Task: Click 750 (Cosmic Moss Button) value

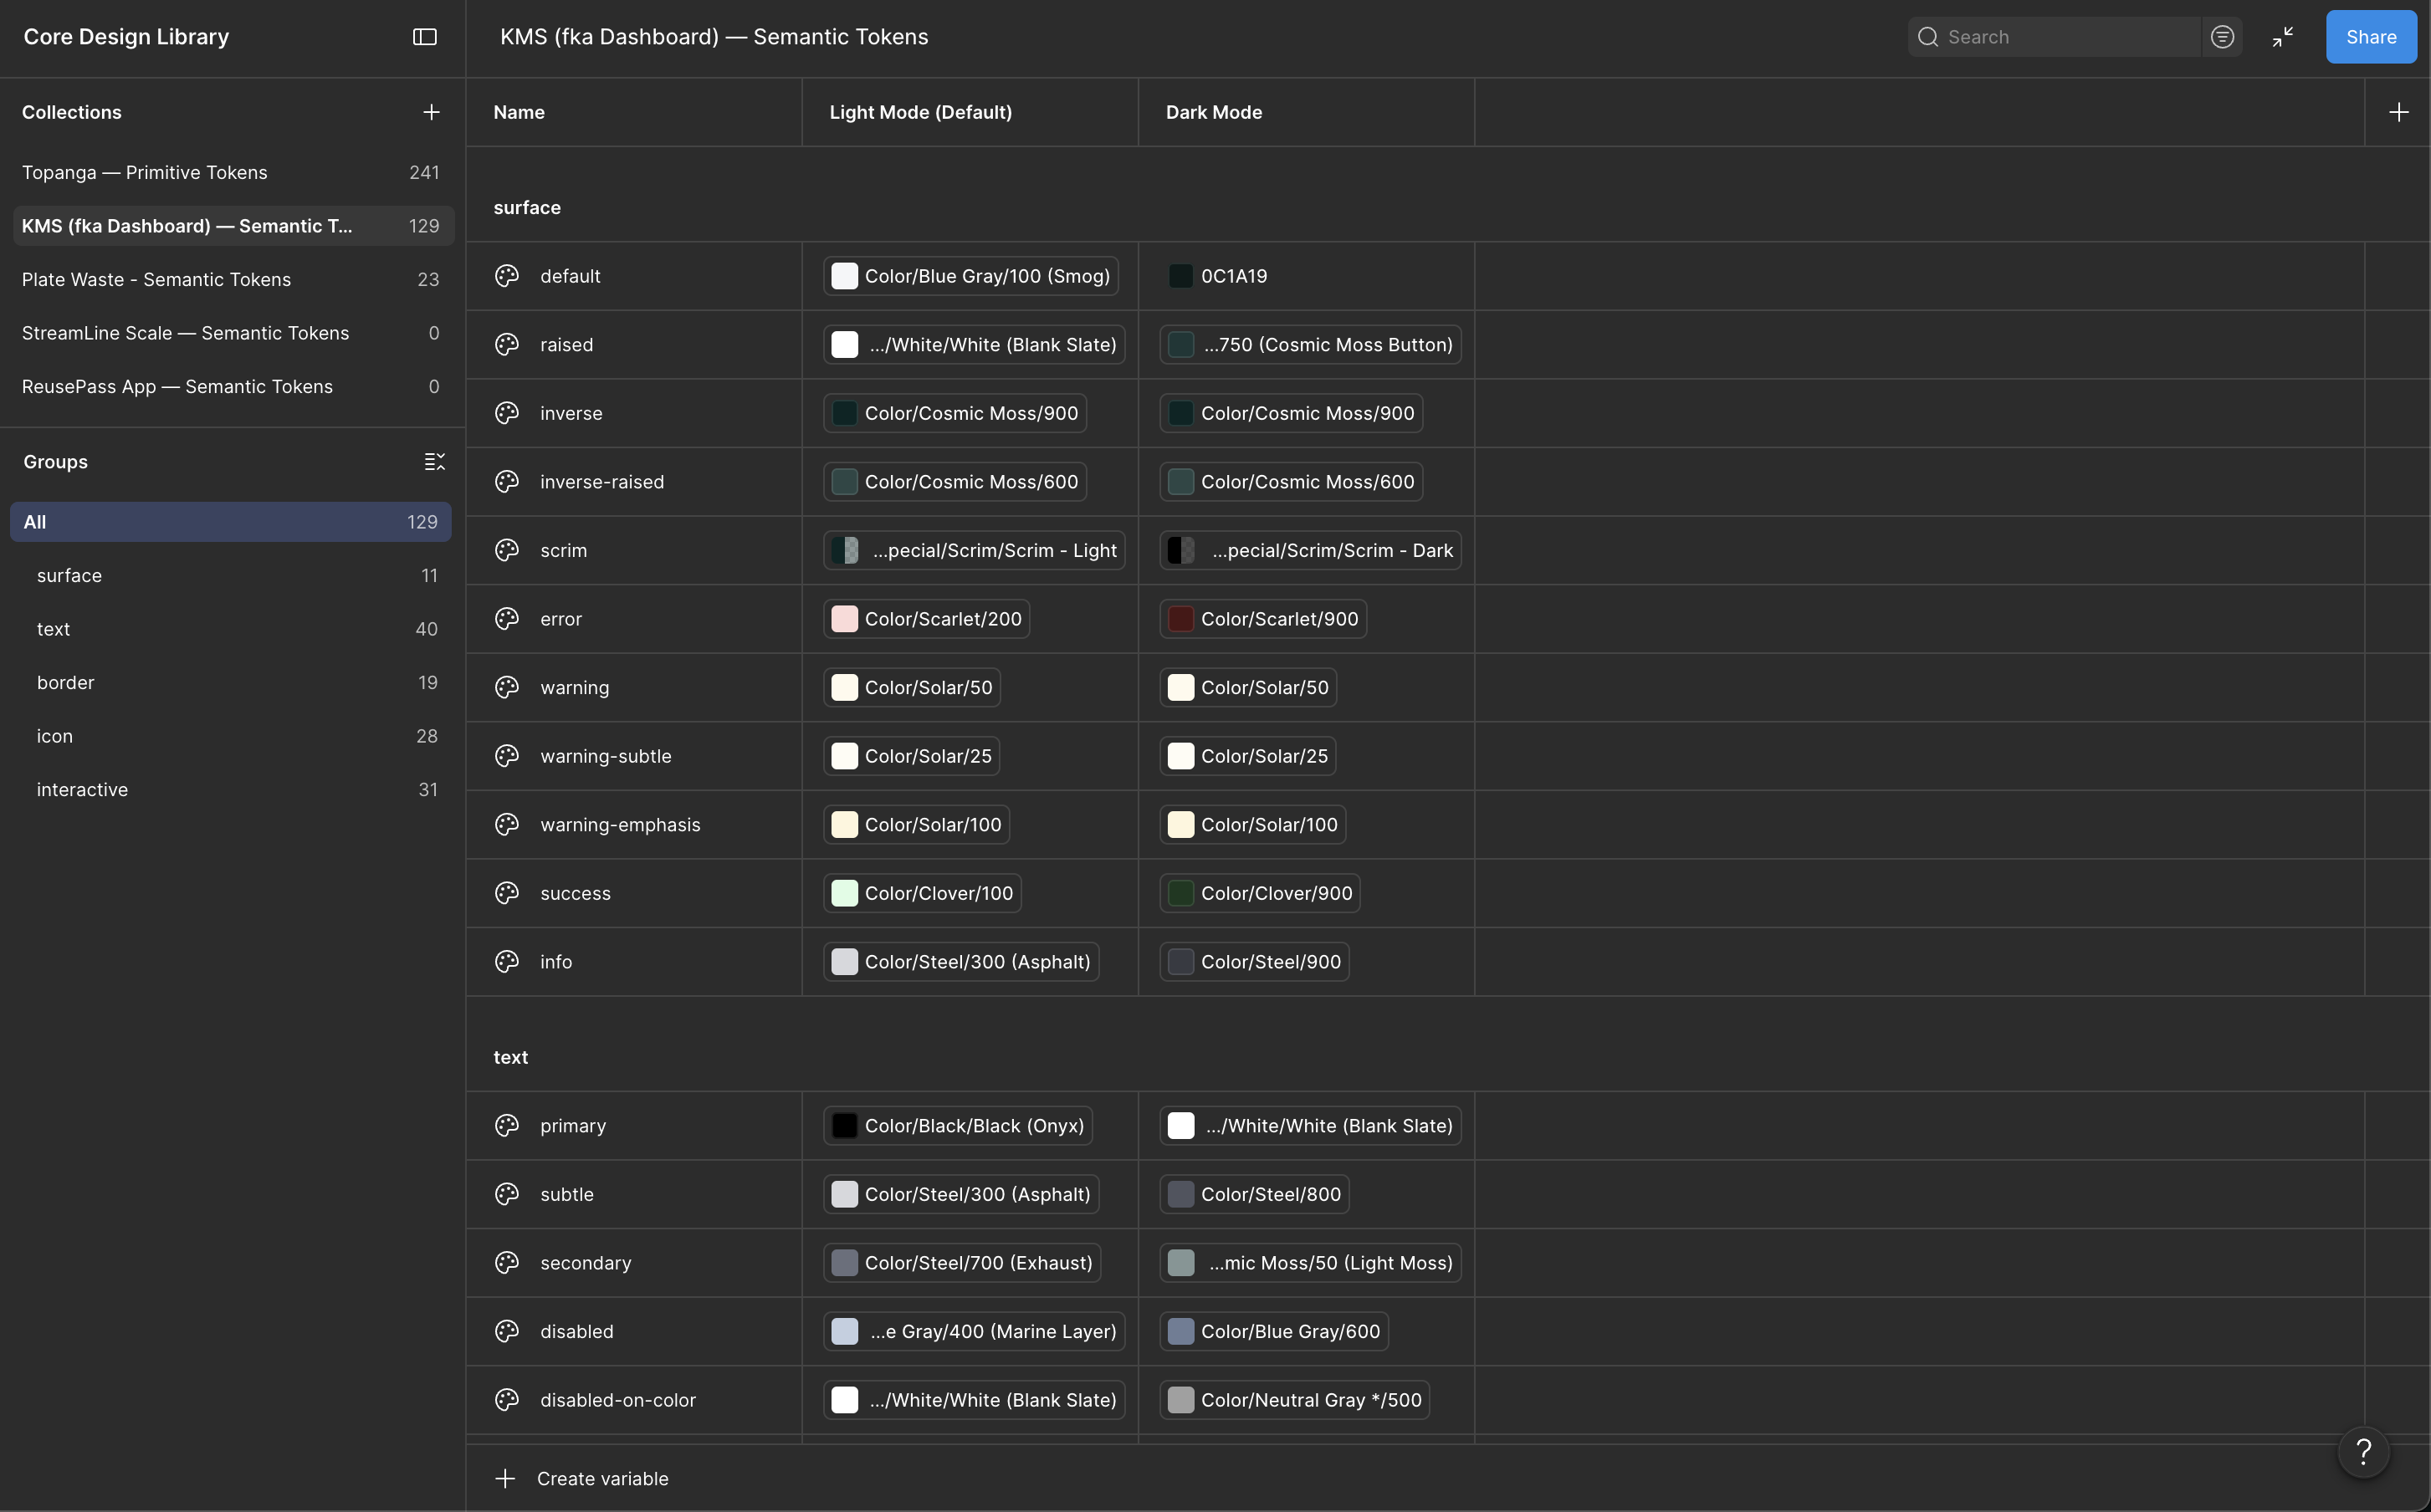Action: pyautogui.click(x=1310, y=345)
